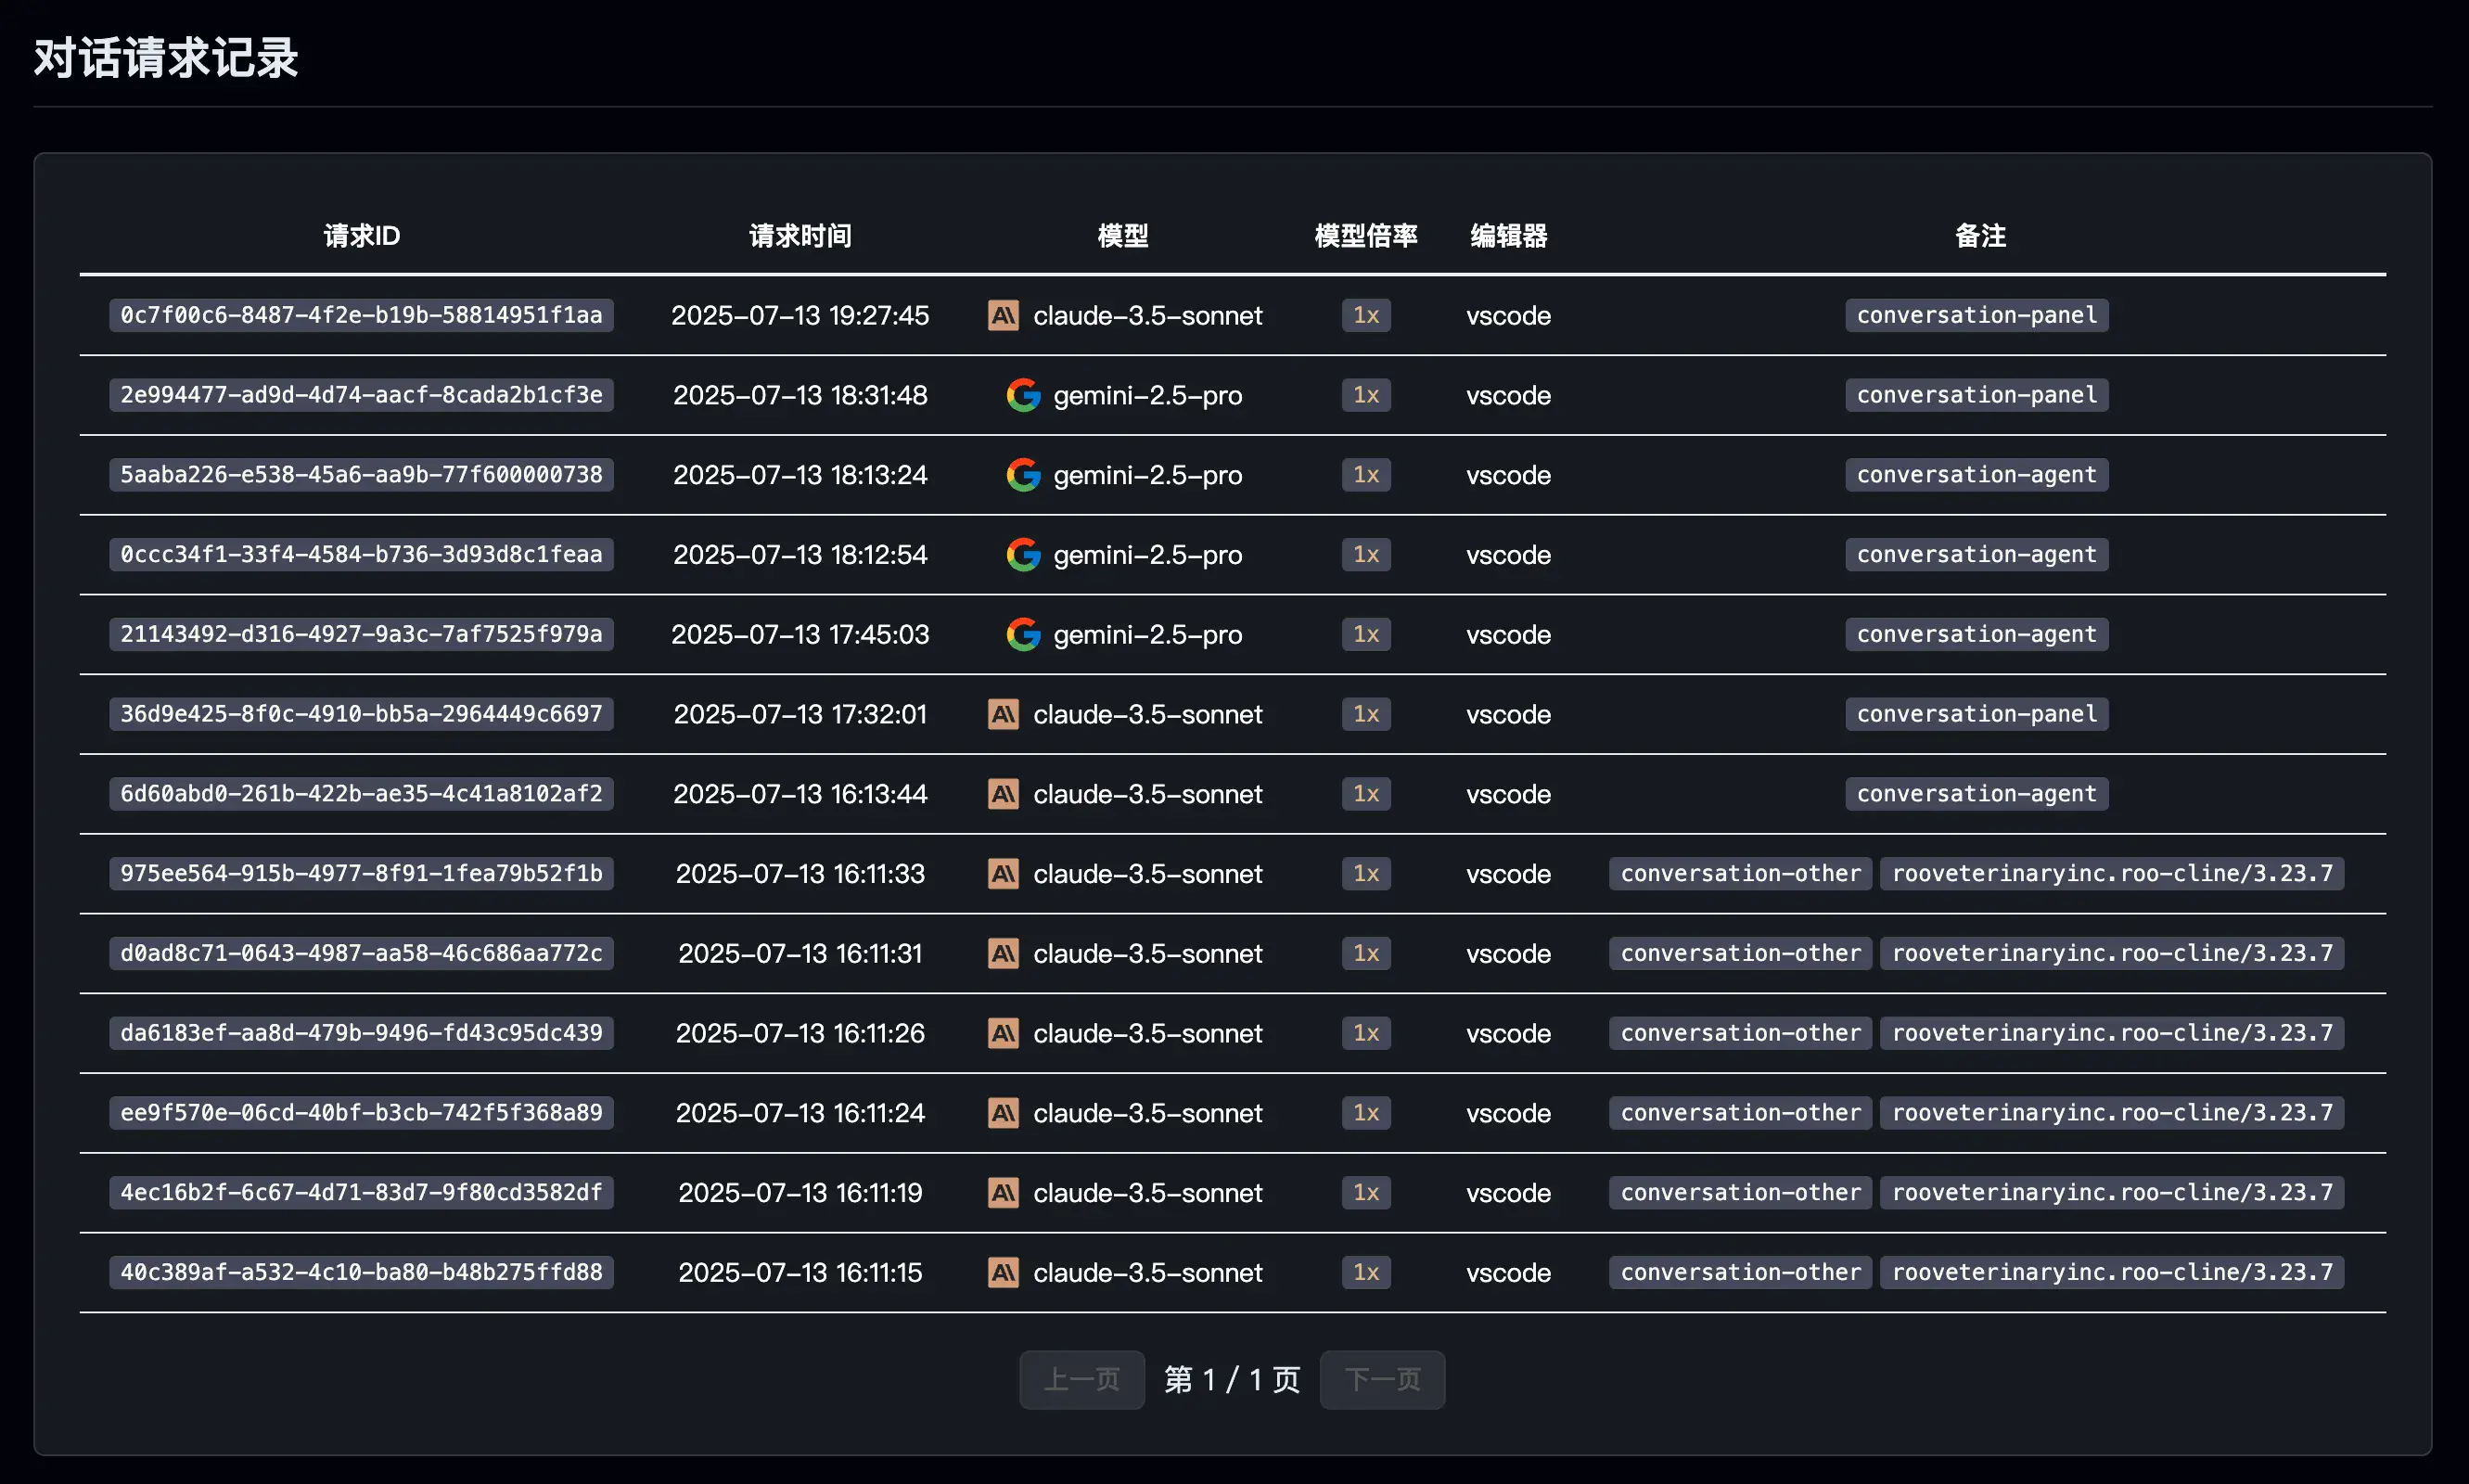The height and width of the screenshot is (1484, 2469).
Task: Select request ID 5aaba226-e538-45a6-aa9b-77f600000738
Action: (361, 475)
